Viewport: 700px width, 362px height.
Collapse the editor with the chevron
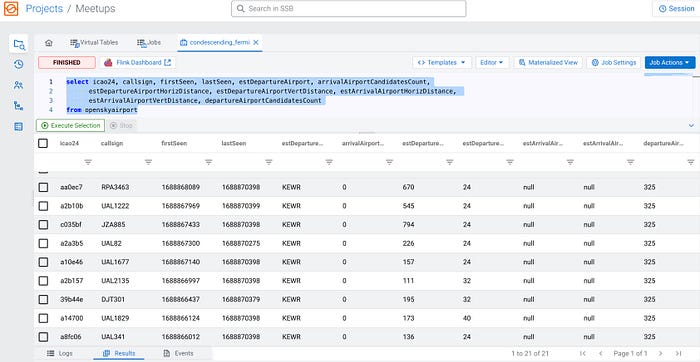691,126
